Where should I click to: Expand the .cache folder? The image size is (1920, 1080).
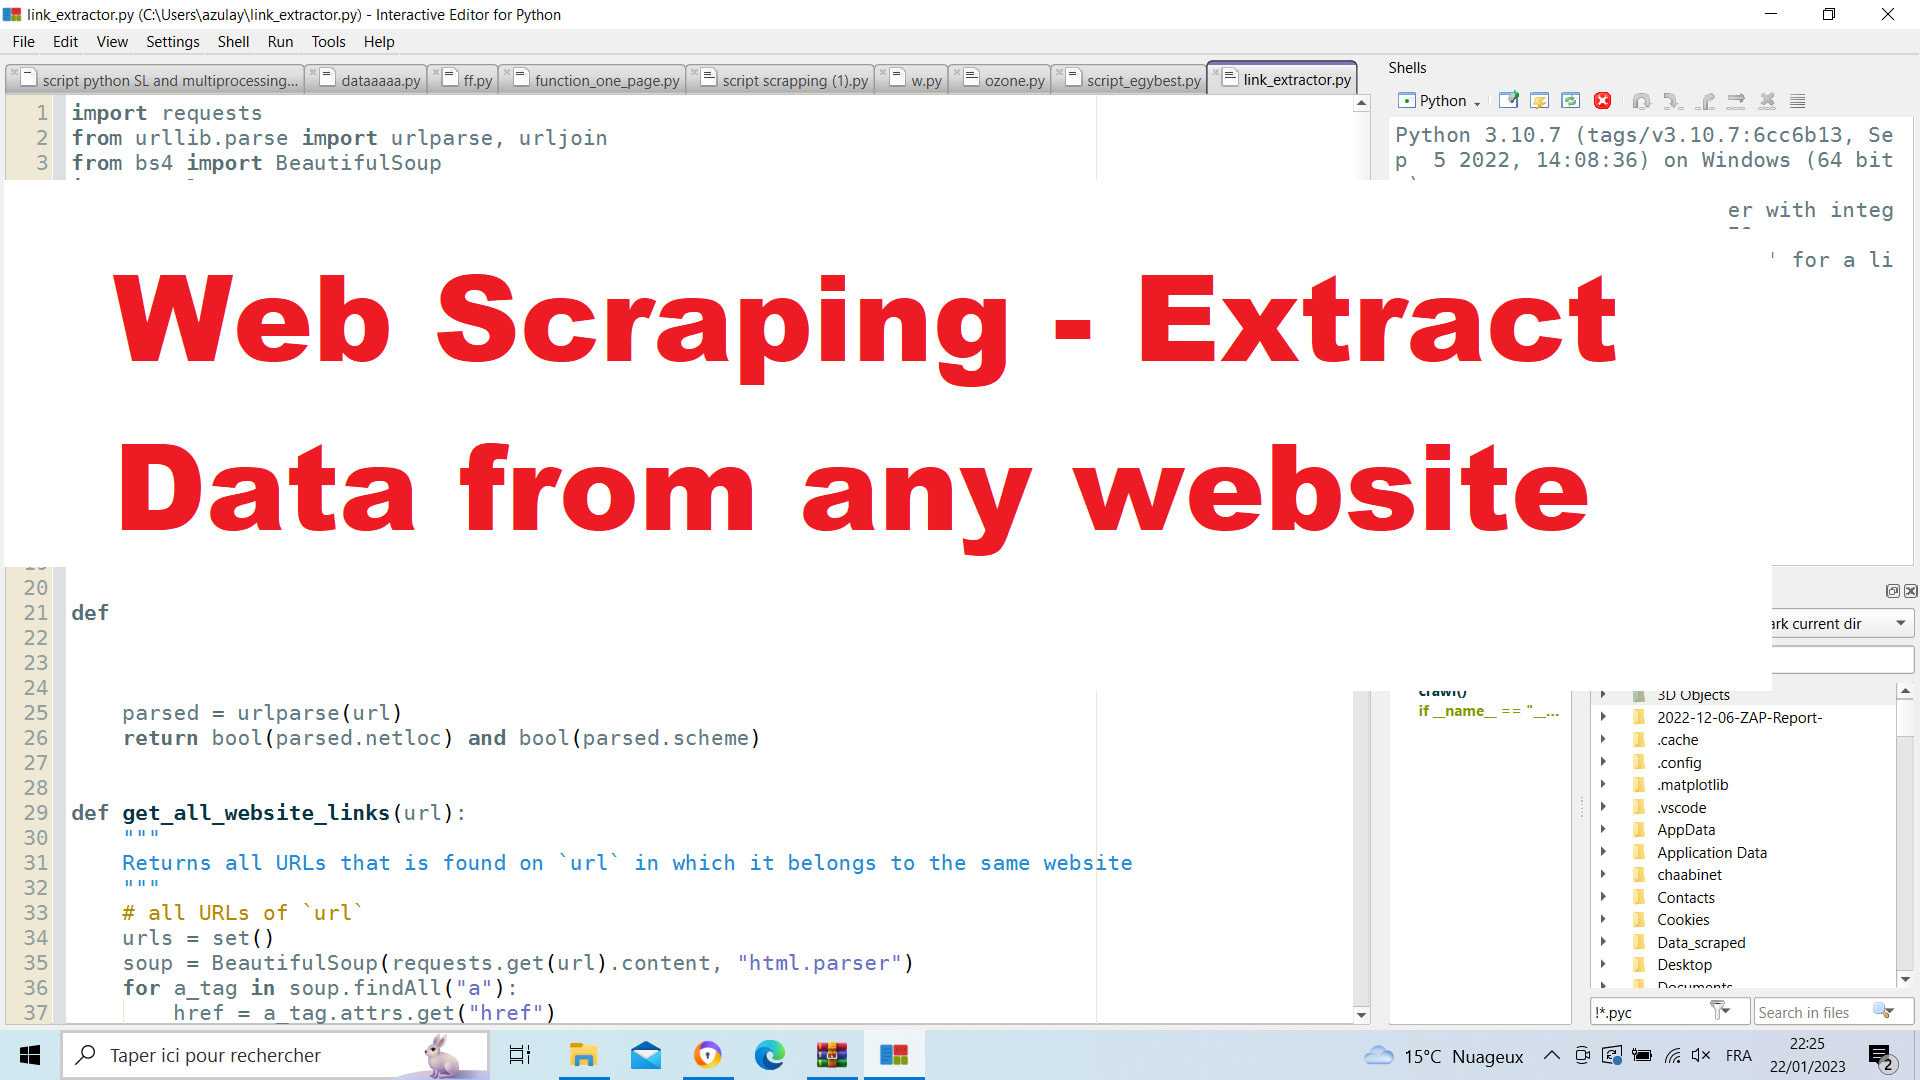pyautogui.click(x=1603, y=740)
